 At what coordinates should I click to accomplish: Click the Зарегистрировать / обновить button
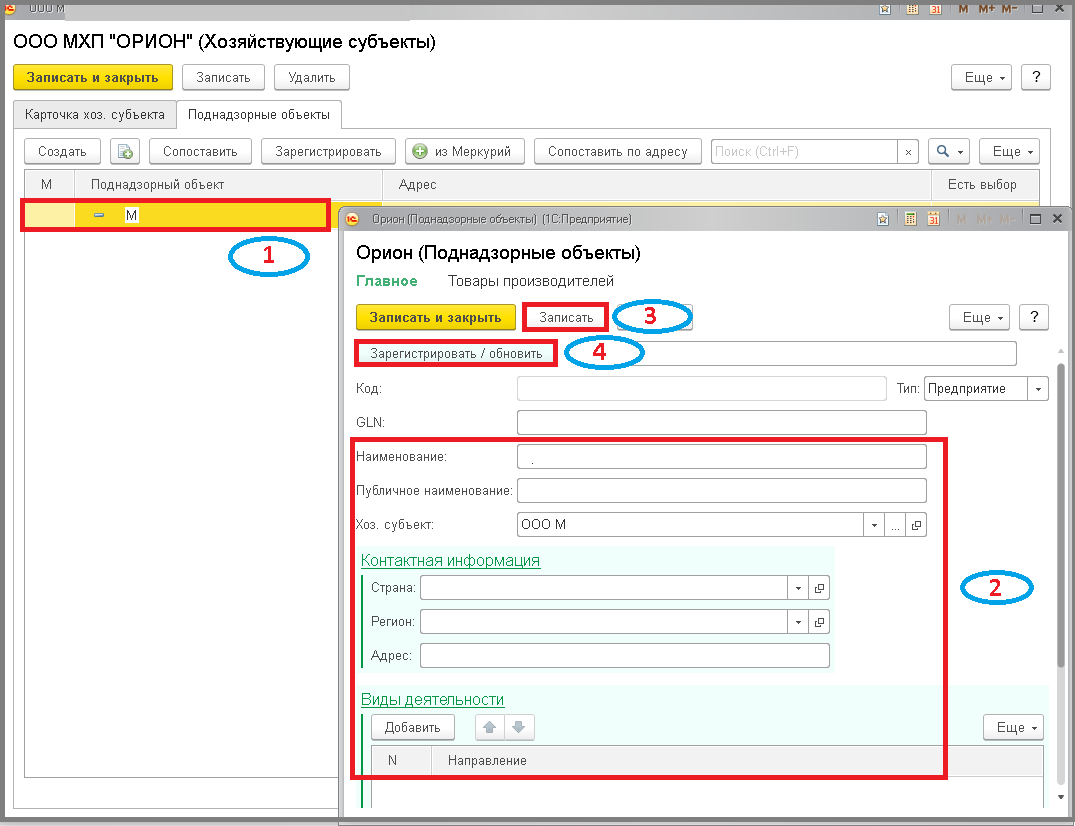456,354
